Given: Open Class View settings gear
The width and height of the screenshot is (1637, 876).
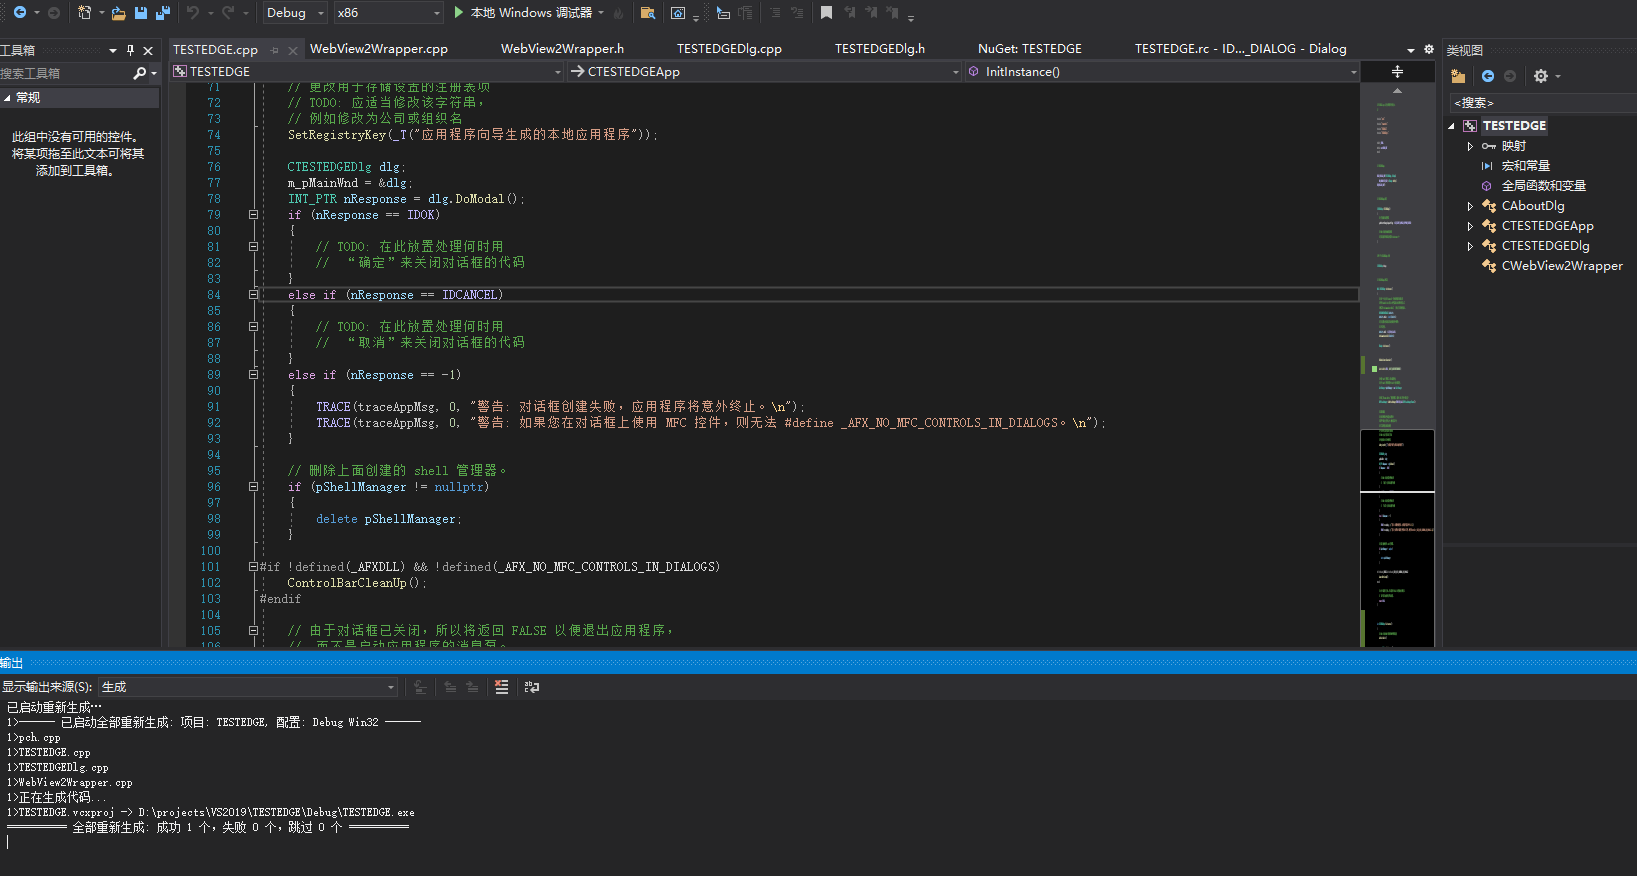Looking at the screenshot, I should click(1541, 76).
